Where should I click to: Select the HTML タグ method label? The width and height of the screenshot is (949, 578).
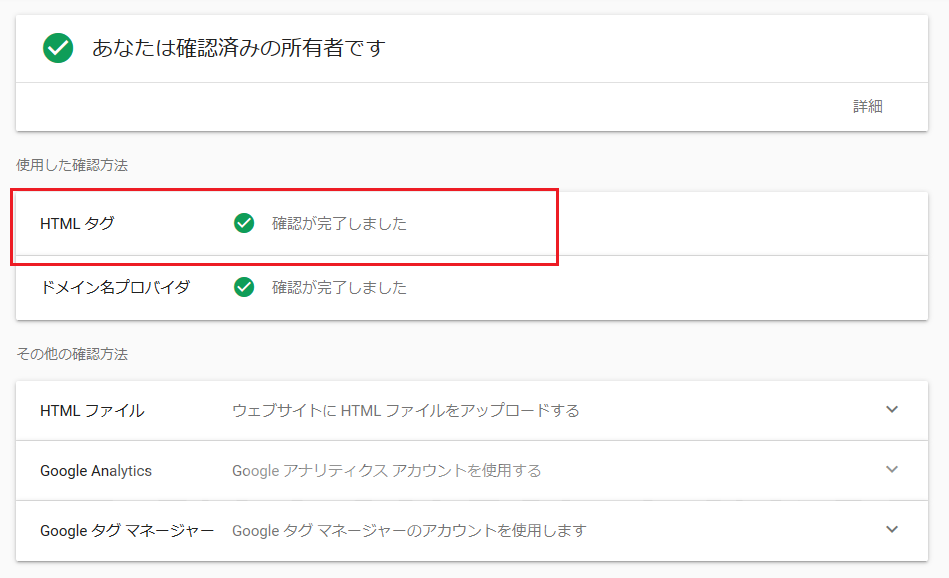77,223
